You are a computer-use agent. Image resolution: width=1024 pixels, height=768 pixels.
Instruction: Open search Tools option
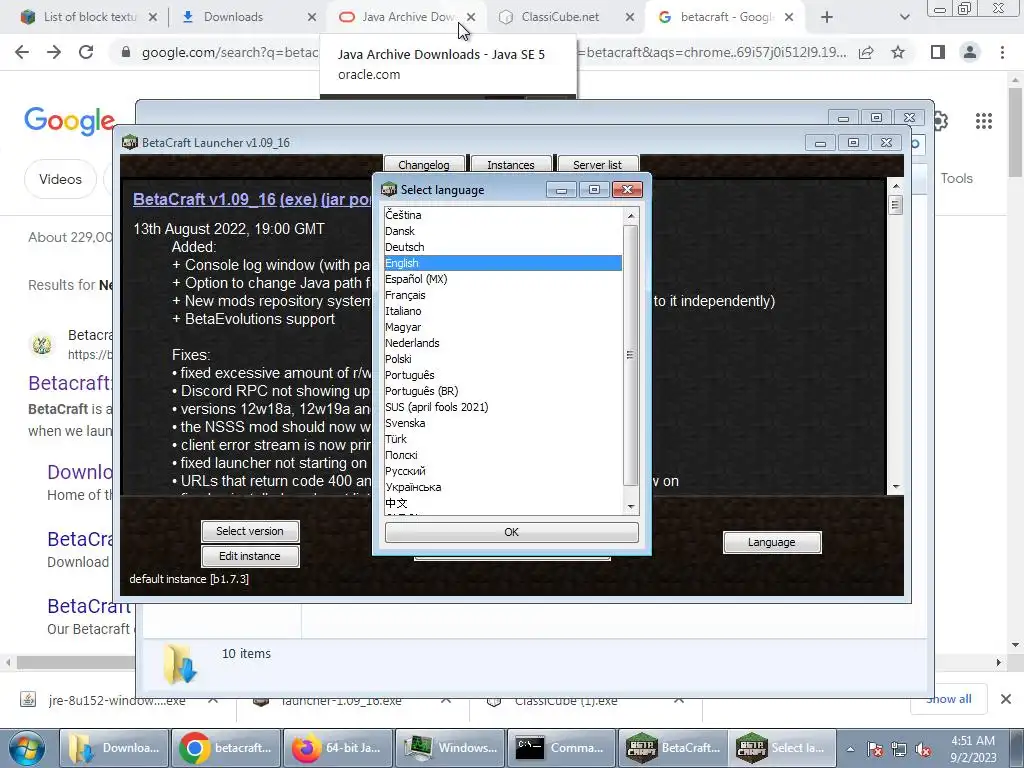point(956,178)
